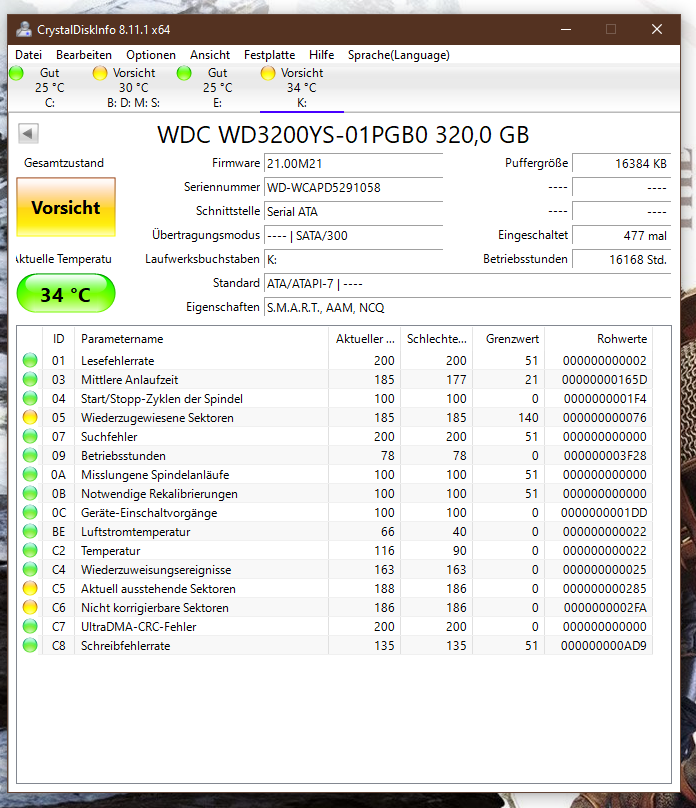
Task: Select raw value 000000000076
Action: (604, 417)
